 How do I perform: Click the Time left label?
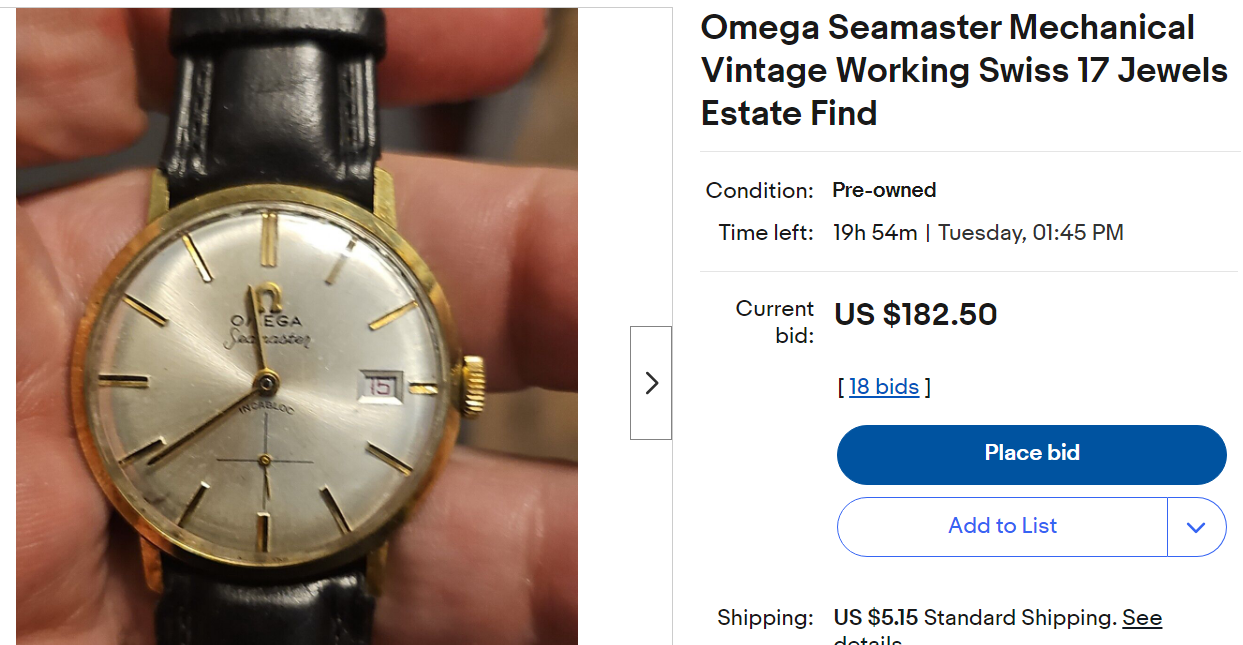point(766,233)
